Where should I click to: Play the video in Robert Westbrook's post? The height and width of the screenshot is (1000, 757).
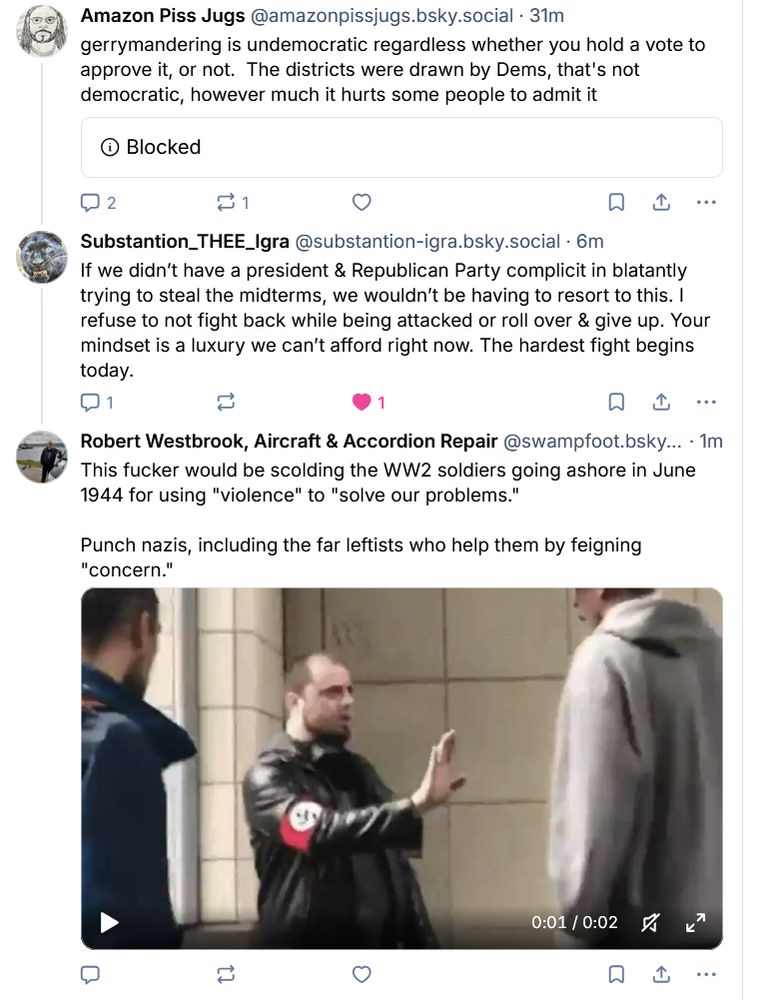tap(110, 922)
